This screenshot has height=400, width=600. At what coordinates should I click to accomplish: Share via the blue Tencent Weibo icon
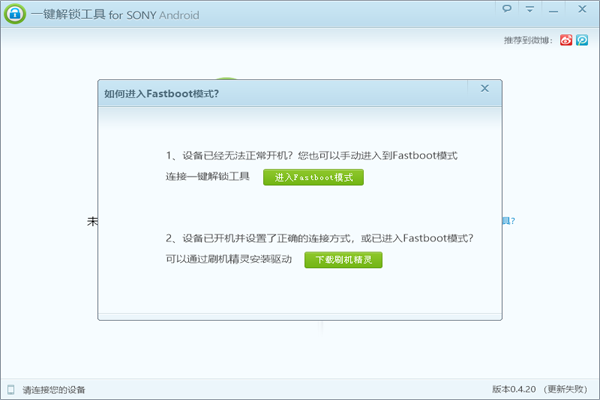[581, 40]
